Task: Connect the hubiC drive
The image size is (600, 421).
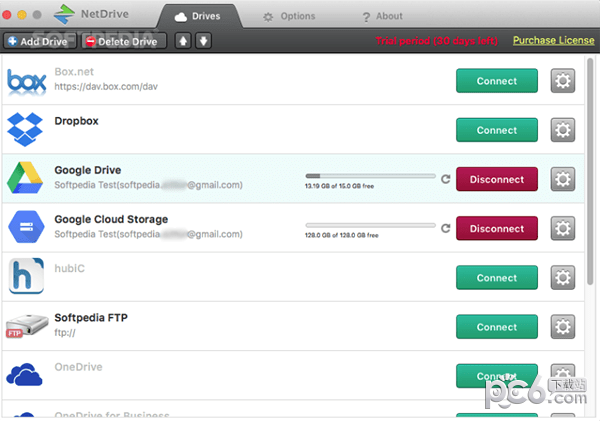Action: coord(497,278)
